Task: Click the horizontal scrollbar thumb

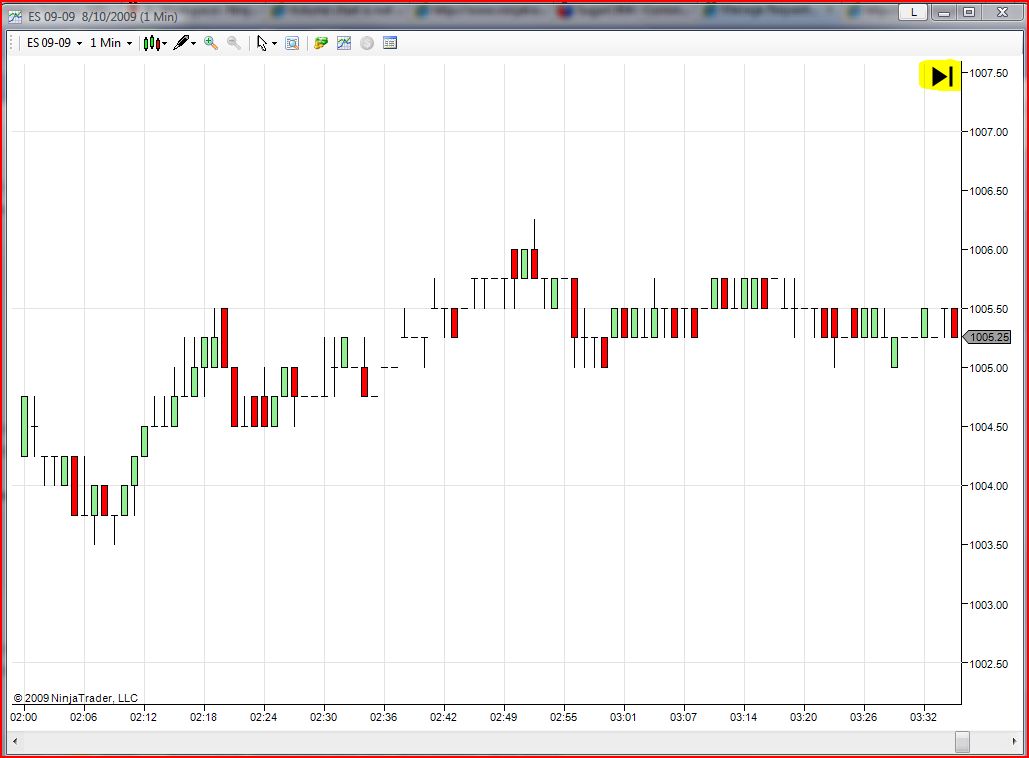Action: pyautogui.click(x=962, y=742)
